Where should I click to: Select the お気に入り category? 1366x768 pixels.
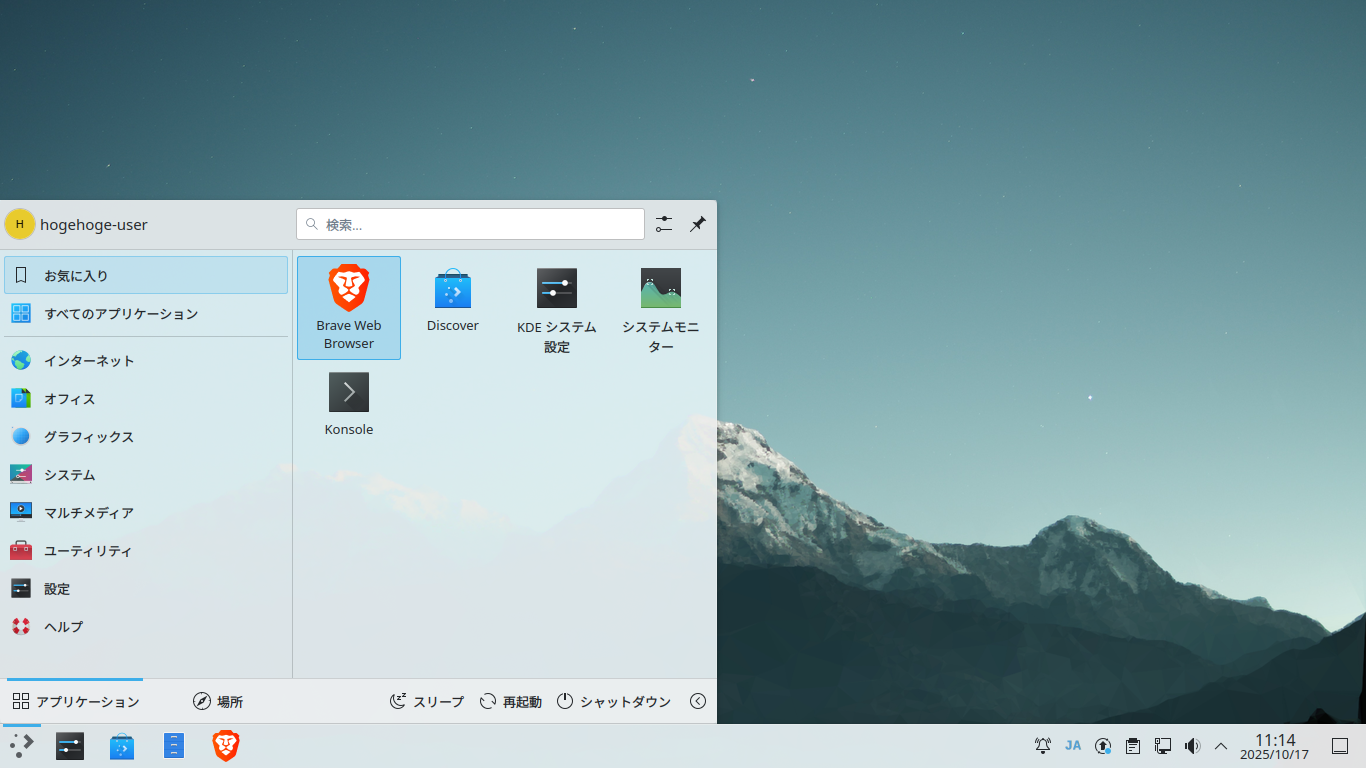coord(146,275)
